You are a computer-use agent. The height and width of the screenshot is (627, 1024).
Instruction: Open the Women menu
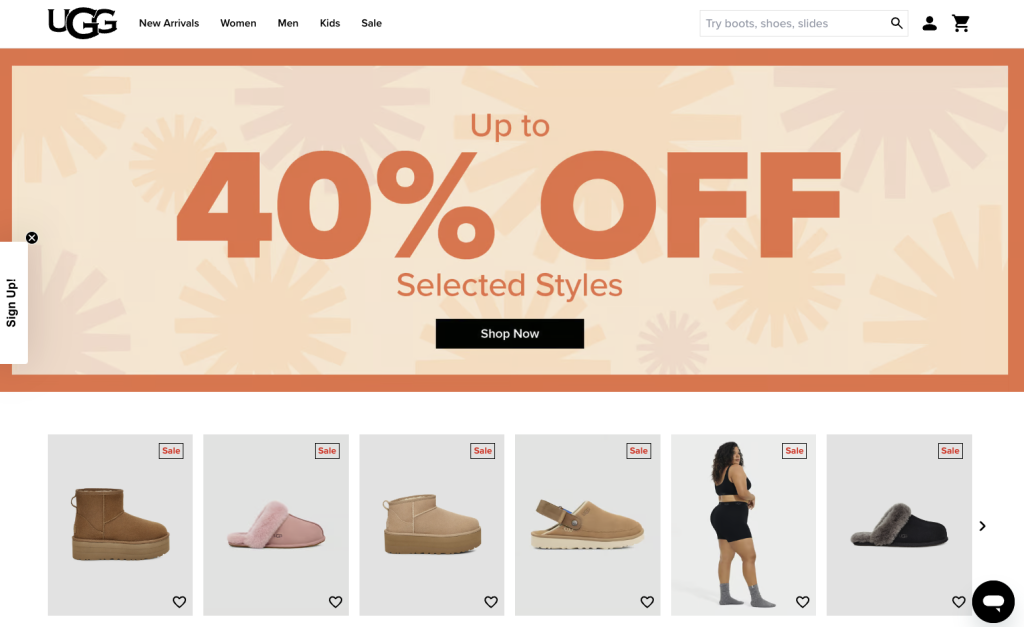[x=238, y=24]
